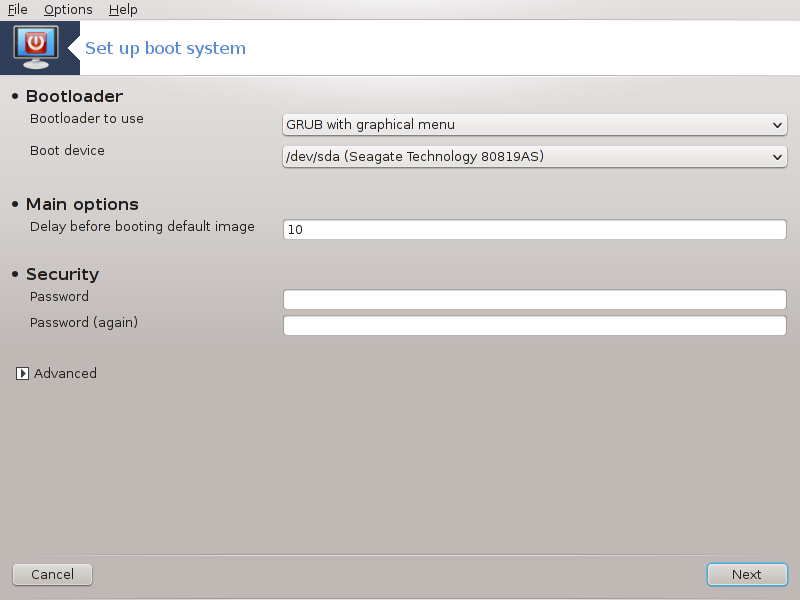Click into the Password (again) field
Screen dimensions: 800x600
[535, 326]
